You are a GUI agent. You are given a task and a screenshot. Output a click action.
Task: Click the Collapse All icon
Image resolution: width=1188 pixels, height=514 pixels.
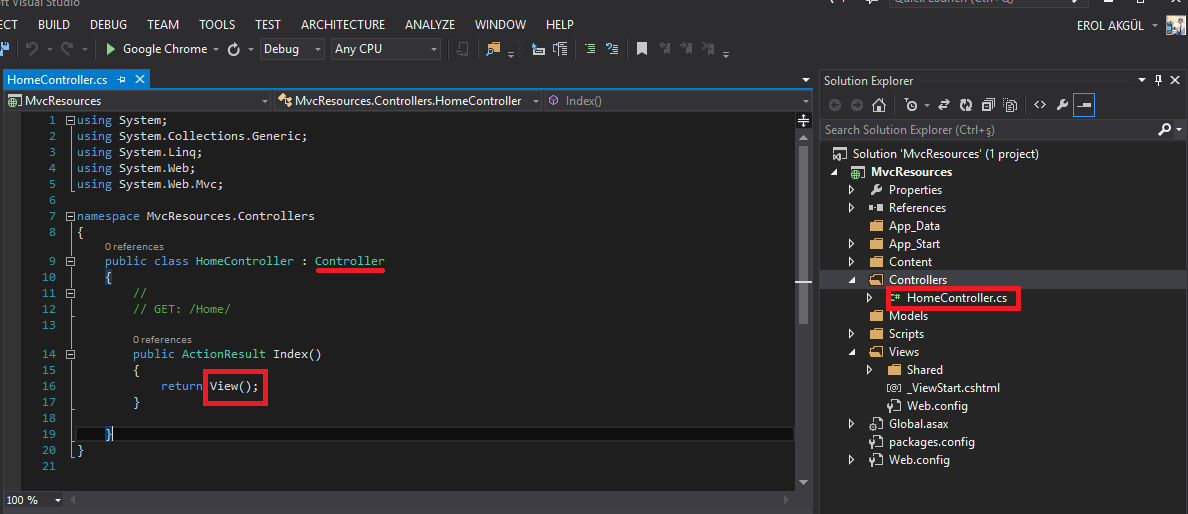tap(988, 105)
